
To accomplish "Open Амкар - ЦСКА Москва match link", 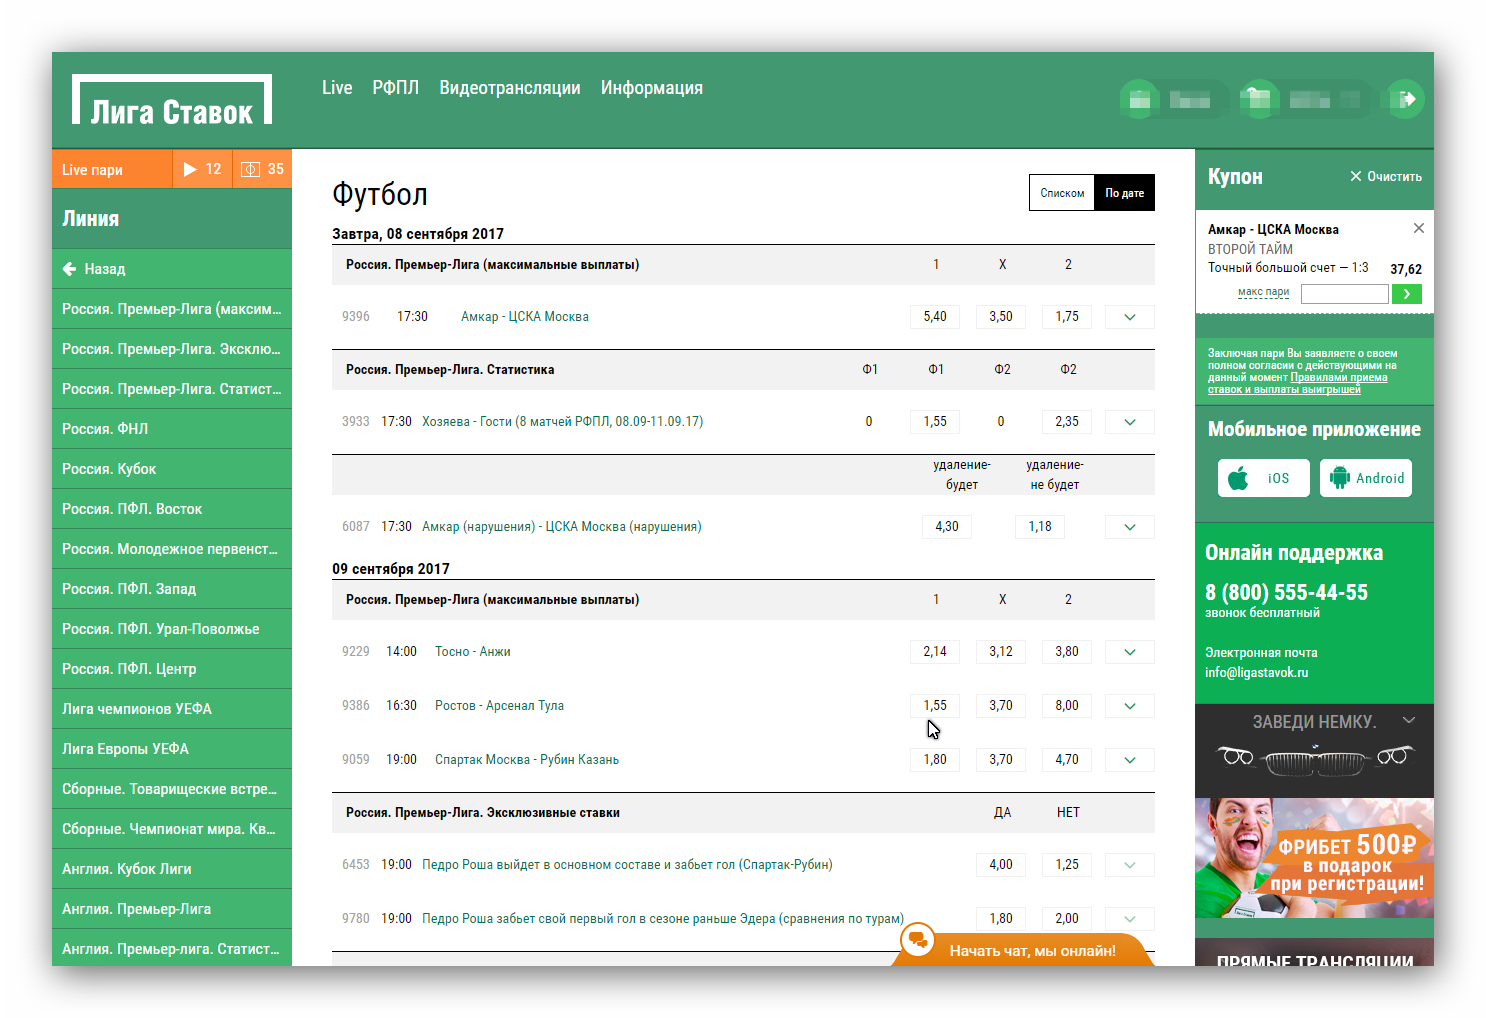I will click(525, 317).
